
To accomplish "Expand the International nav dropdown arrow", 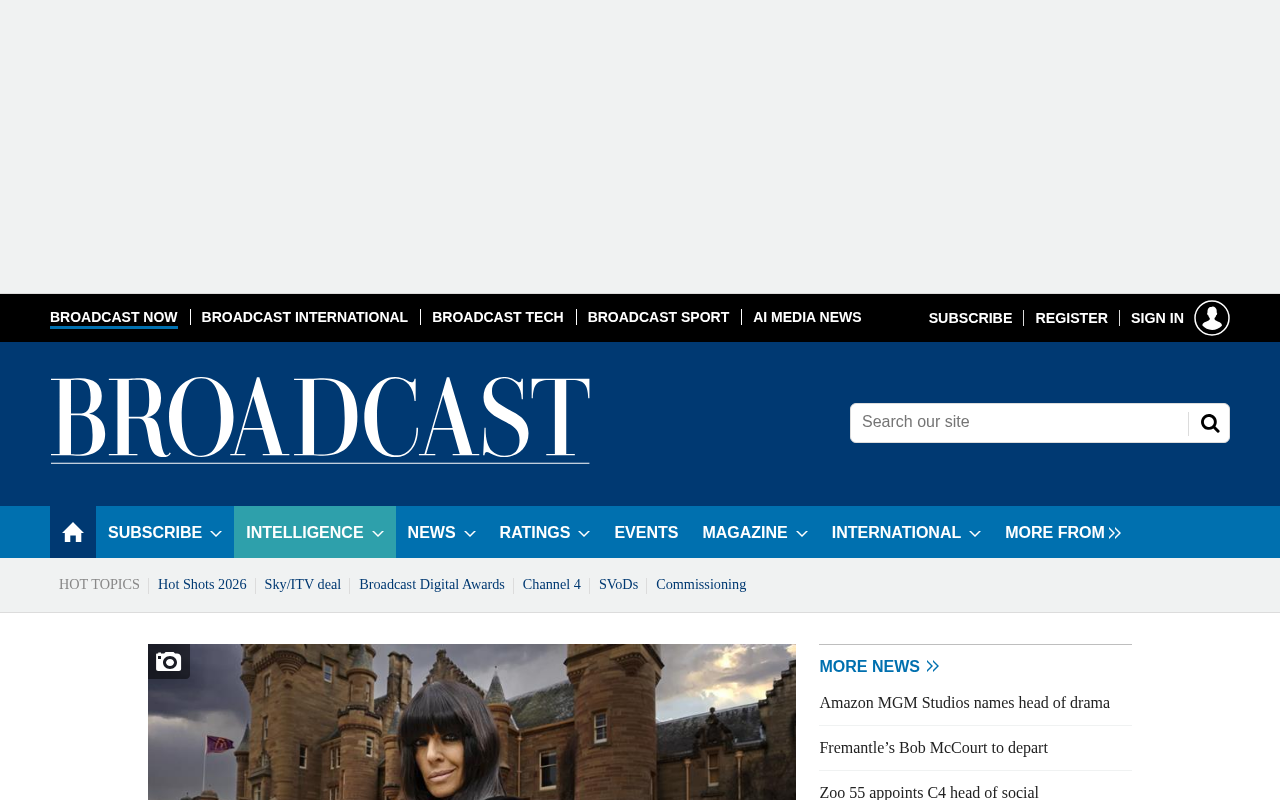I will tap(975, 534).
